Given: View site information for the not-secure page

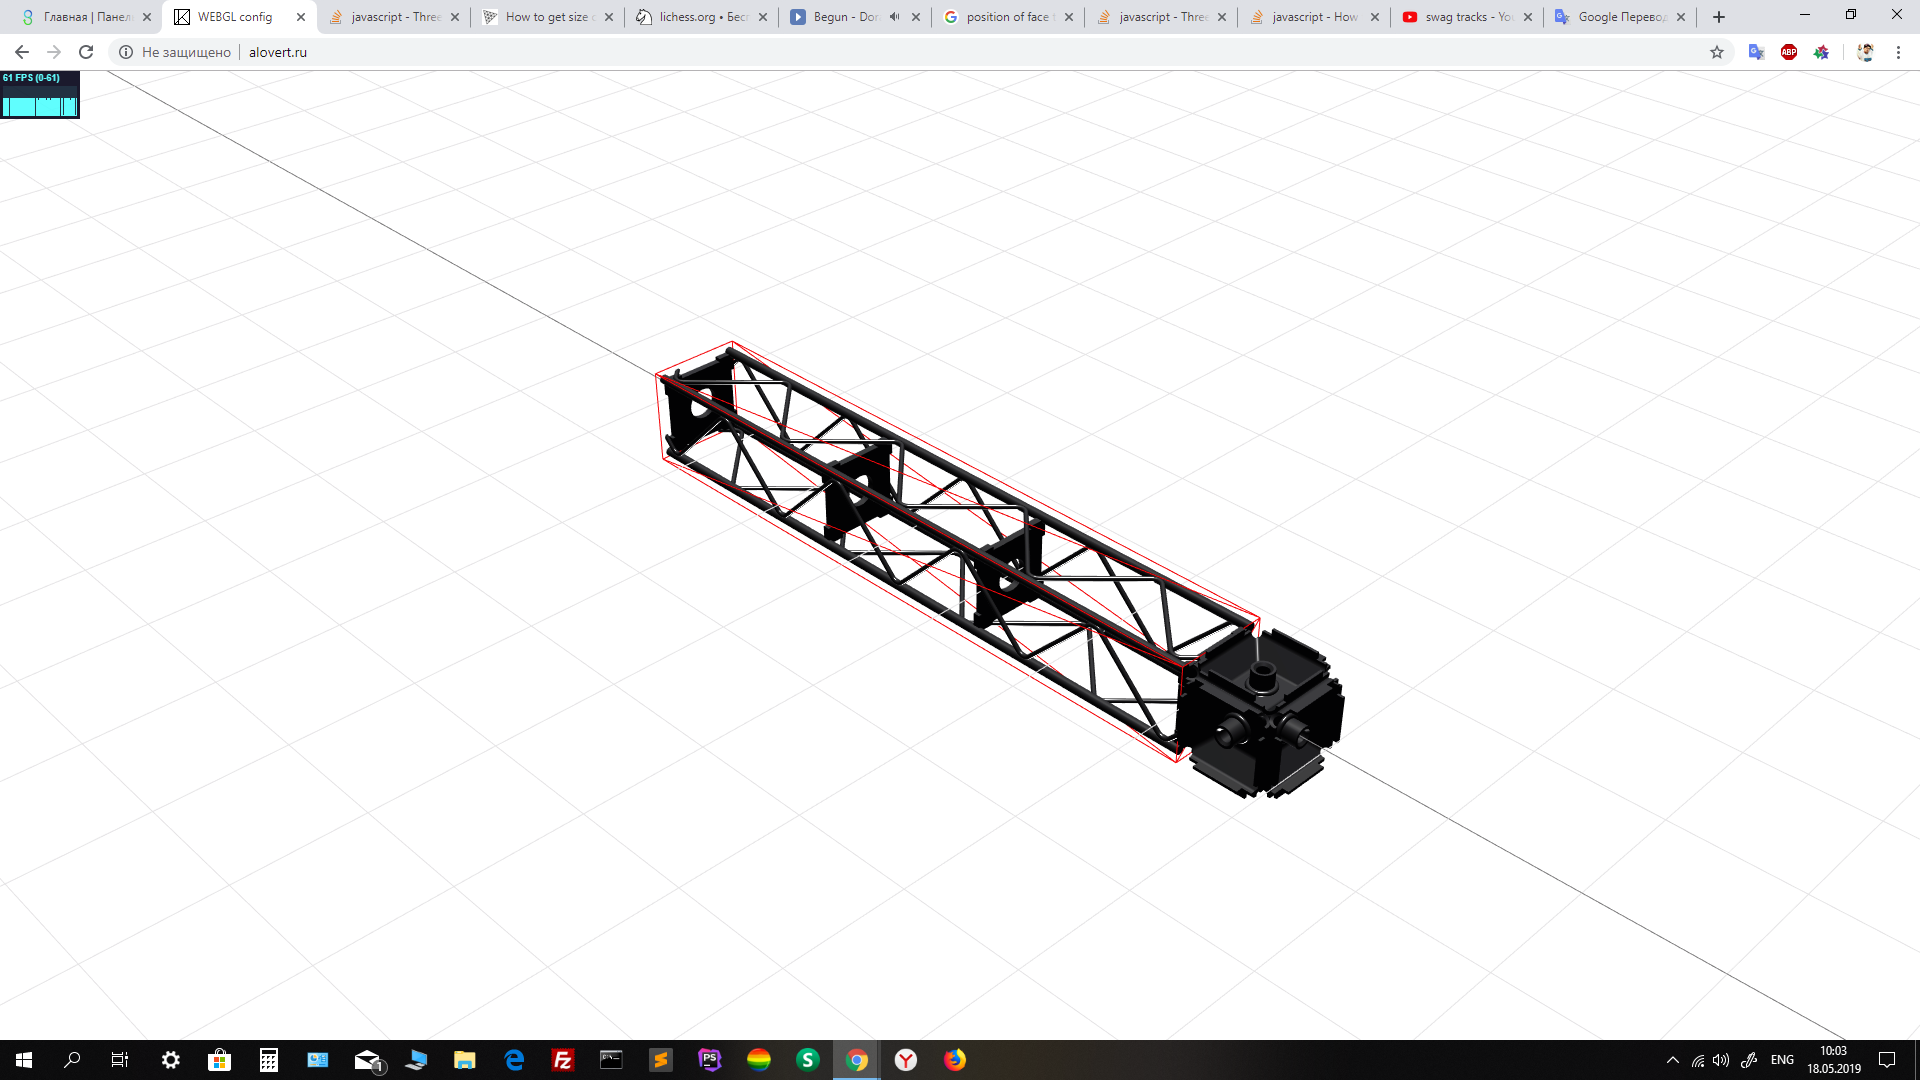Looking at the screenshot, I should [126, 52].
